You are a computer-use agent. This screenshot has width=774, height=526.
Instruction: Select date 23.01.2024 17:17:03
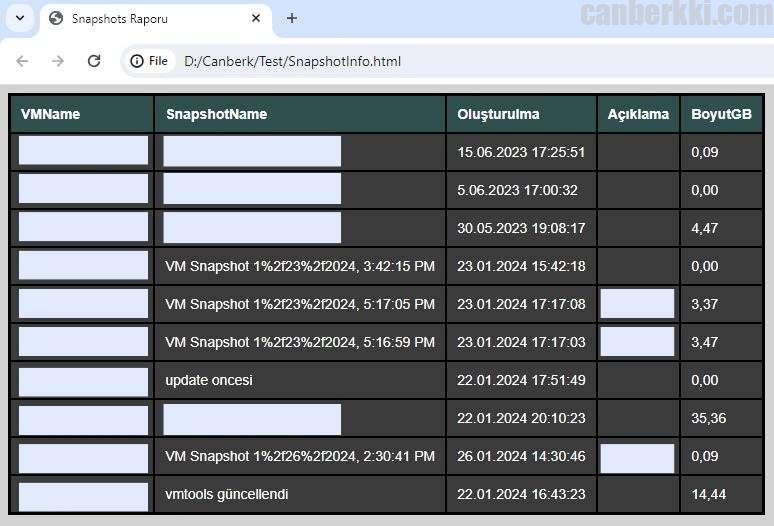click(x=521, y=342)
